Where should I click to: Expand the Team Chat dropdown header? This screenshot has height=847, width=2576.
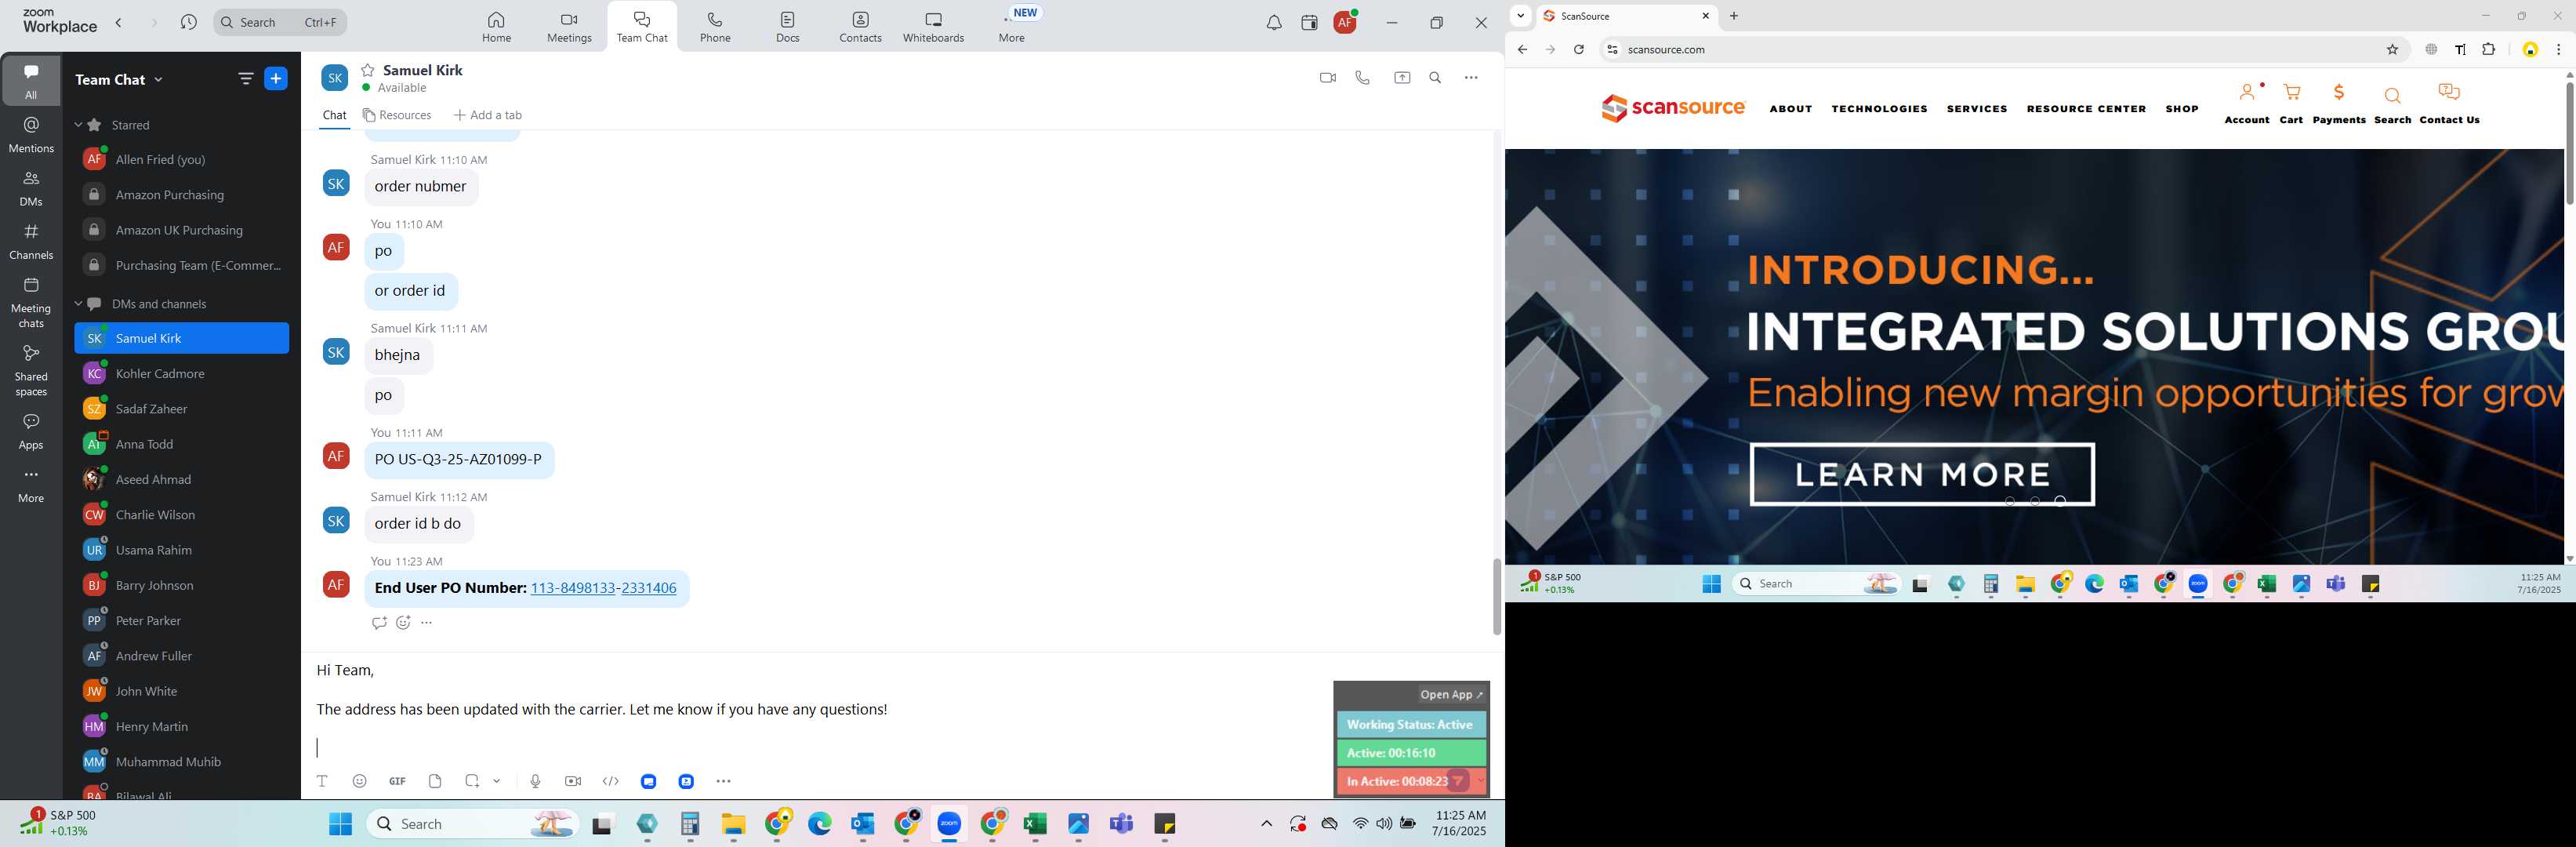point(119,79)
